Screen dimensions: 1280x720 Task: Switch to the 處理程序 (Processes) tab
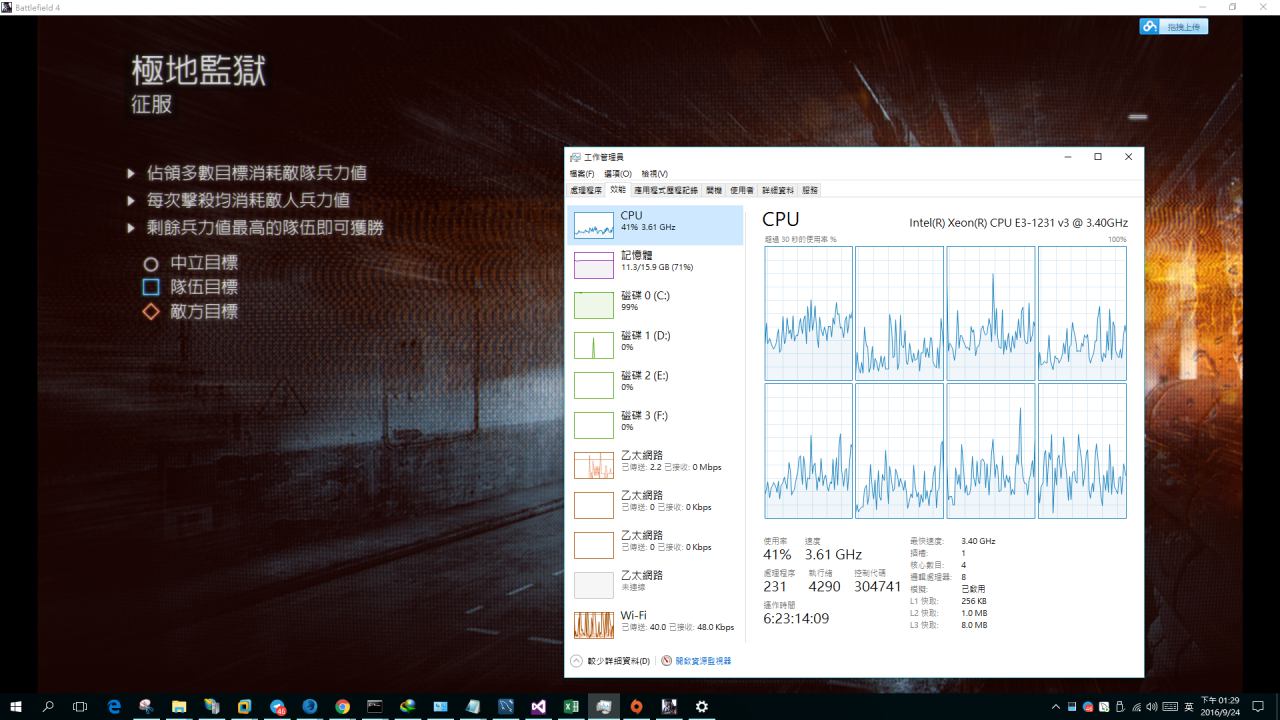pyautogui.click(x=586, y=190)
